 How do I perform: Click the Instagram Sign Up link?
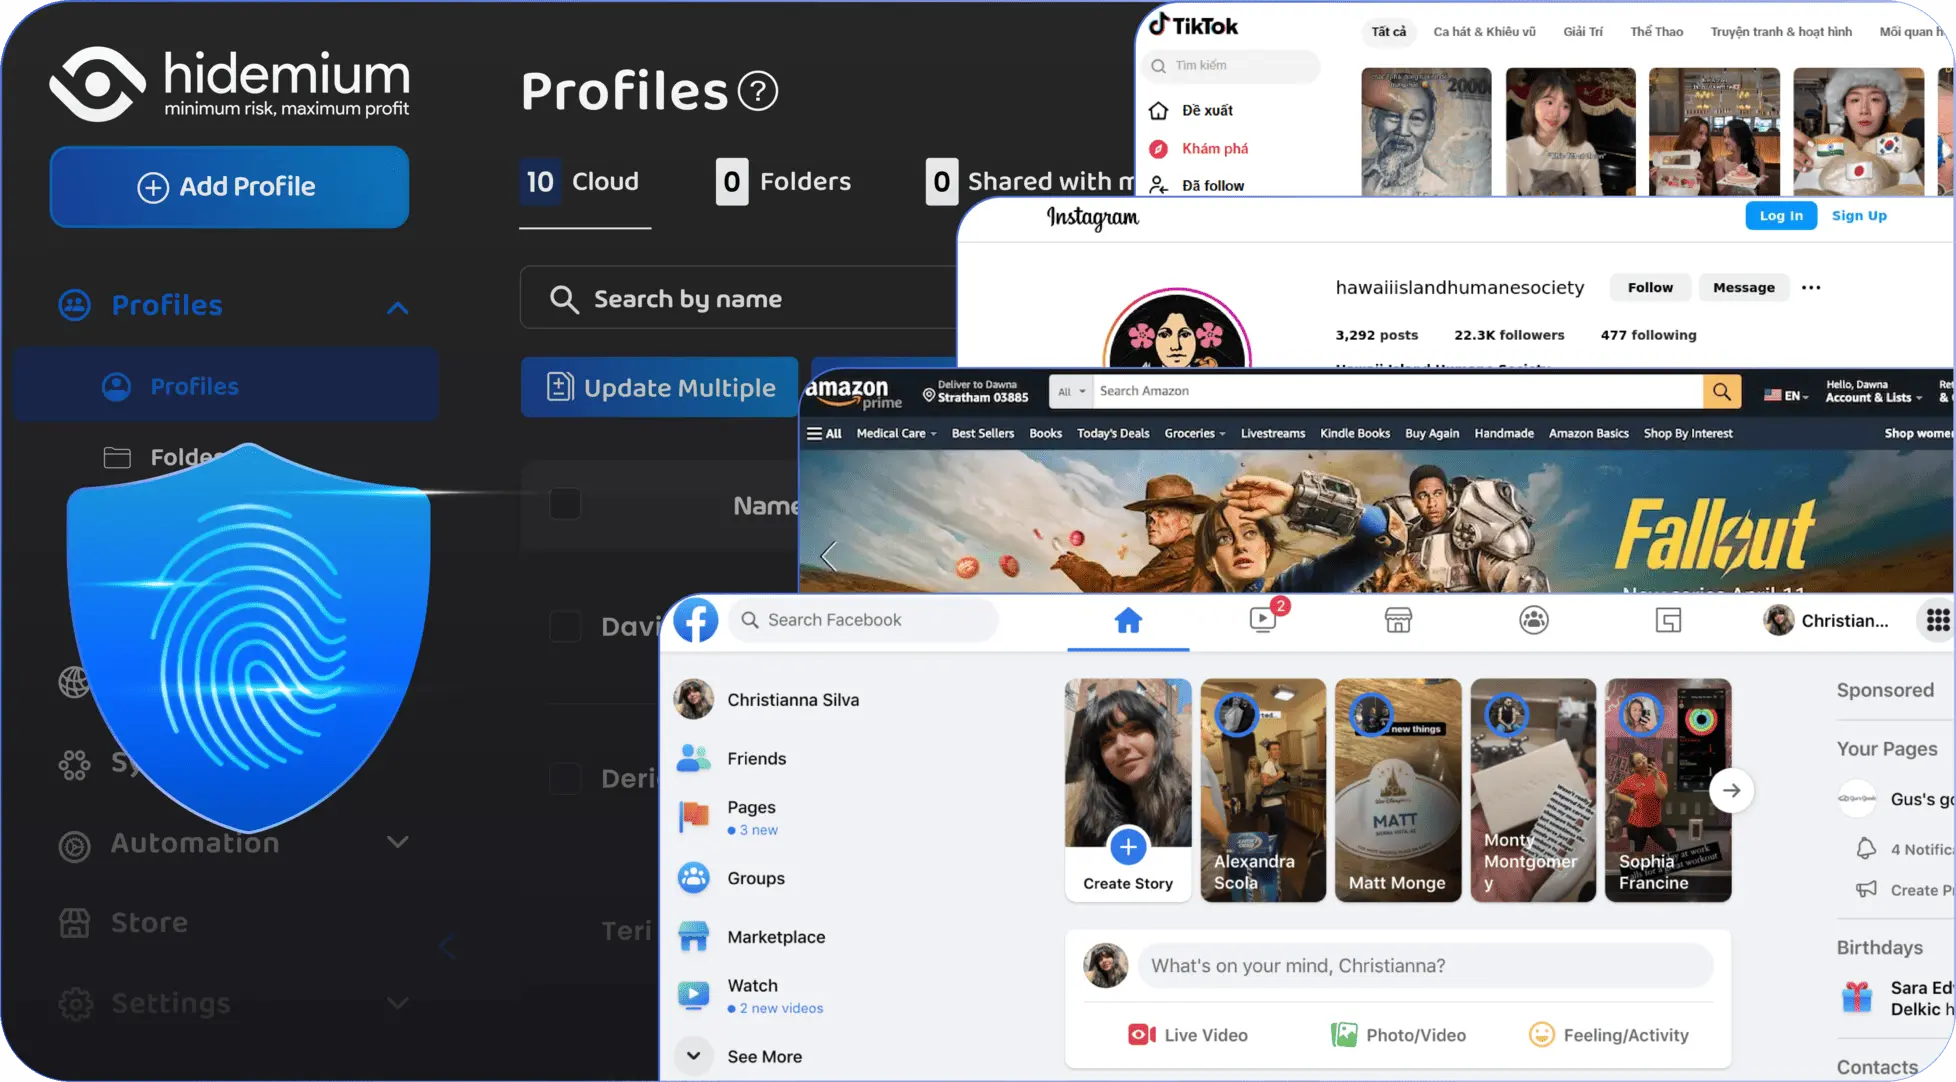click(x=1859, y=216)
